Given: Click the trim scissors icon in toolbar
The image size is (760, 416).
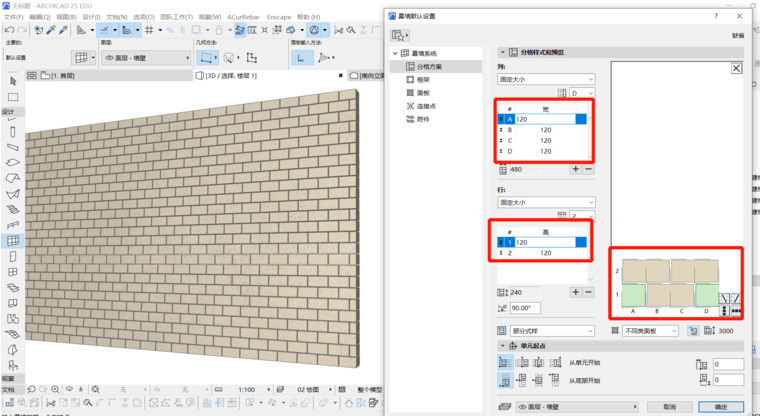Looking at the screenshot, I should 338,30.
